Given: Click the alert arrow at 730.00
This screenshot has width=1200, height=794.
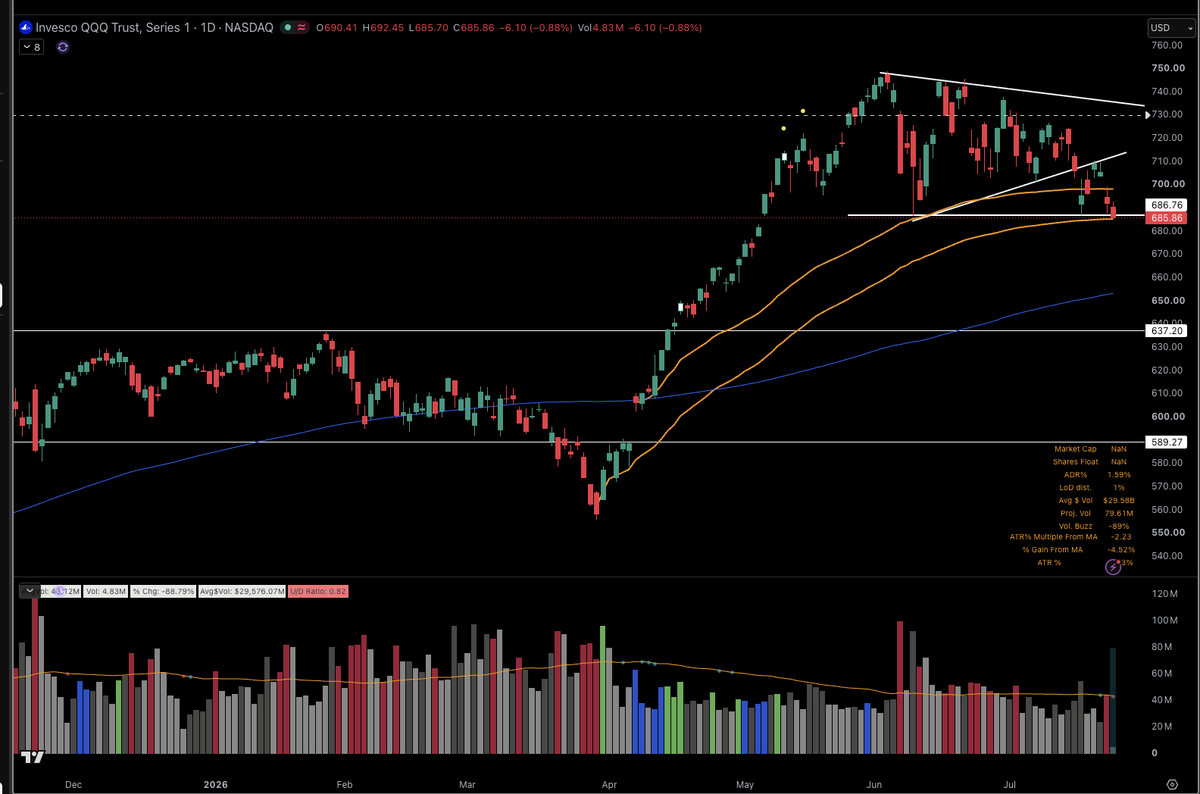Looking at the screenshot, I should pyautogui.click(x=1147, y=115).
